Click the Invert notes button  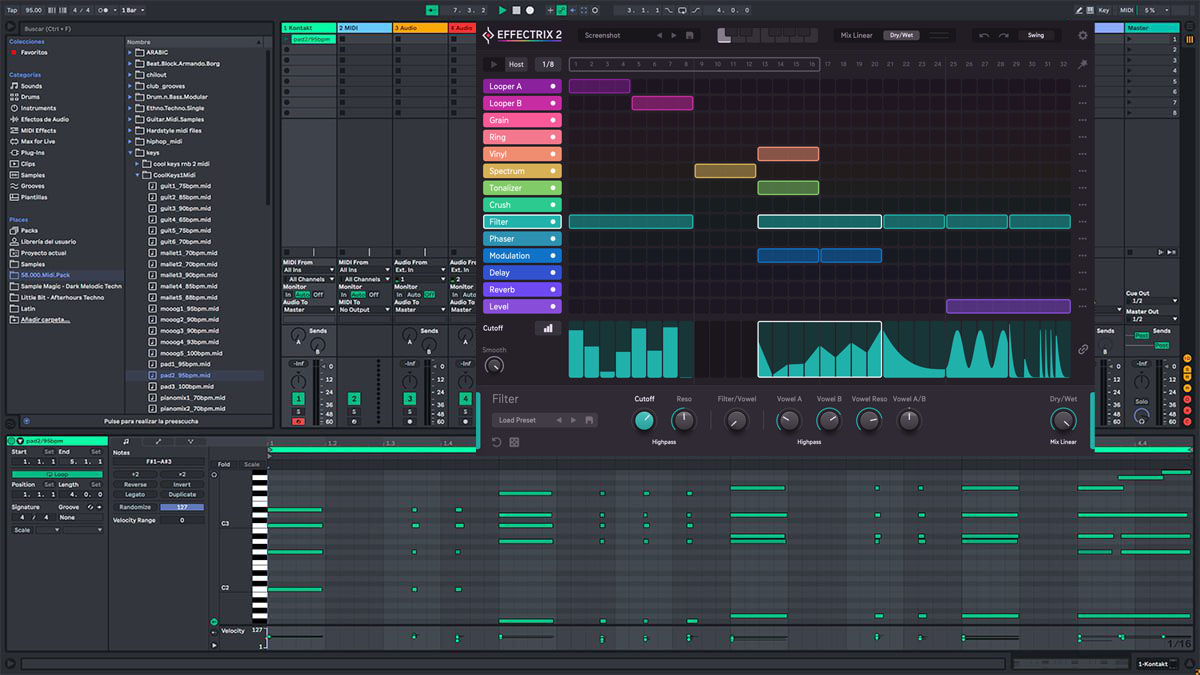pyautogui.click(x=182, y=485)
